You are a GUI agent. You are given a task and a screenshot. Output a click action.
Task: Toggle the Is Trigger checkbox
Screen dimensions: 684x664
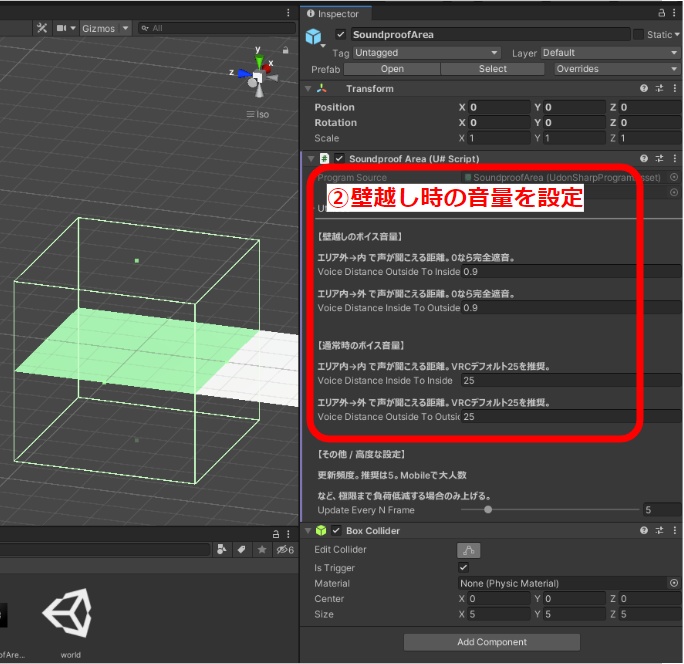click(x=463, y=568)
